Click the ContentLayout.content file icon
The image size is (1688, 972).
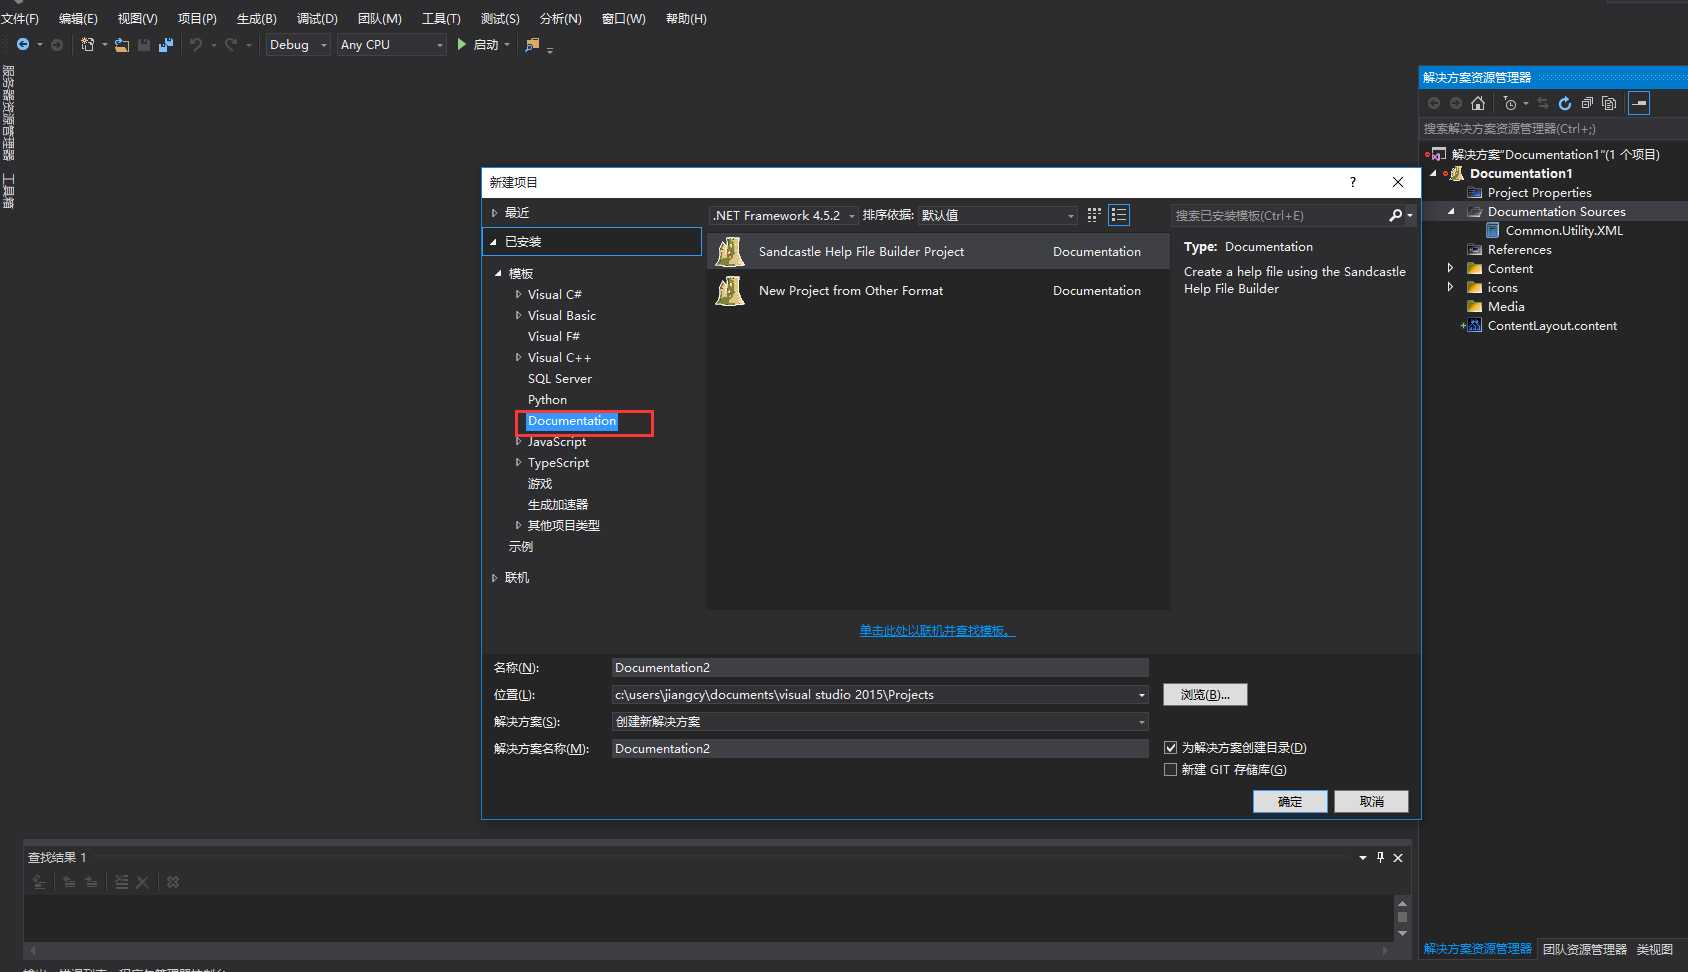point(1474,326)
